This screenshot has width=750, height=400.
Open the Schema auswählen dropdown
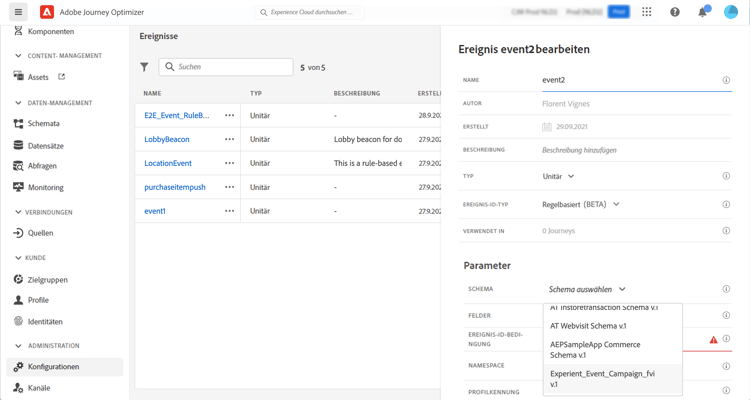coord(587,289)
